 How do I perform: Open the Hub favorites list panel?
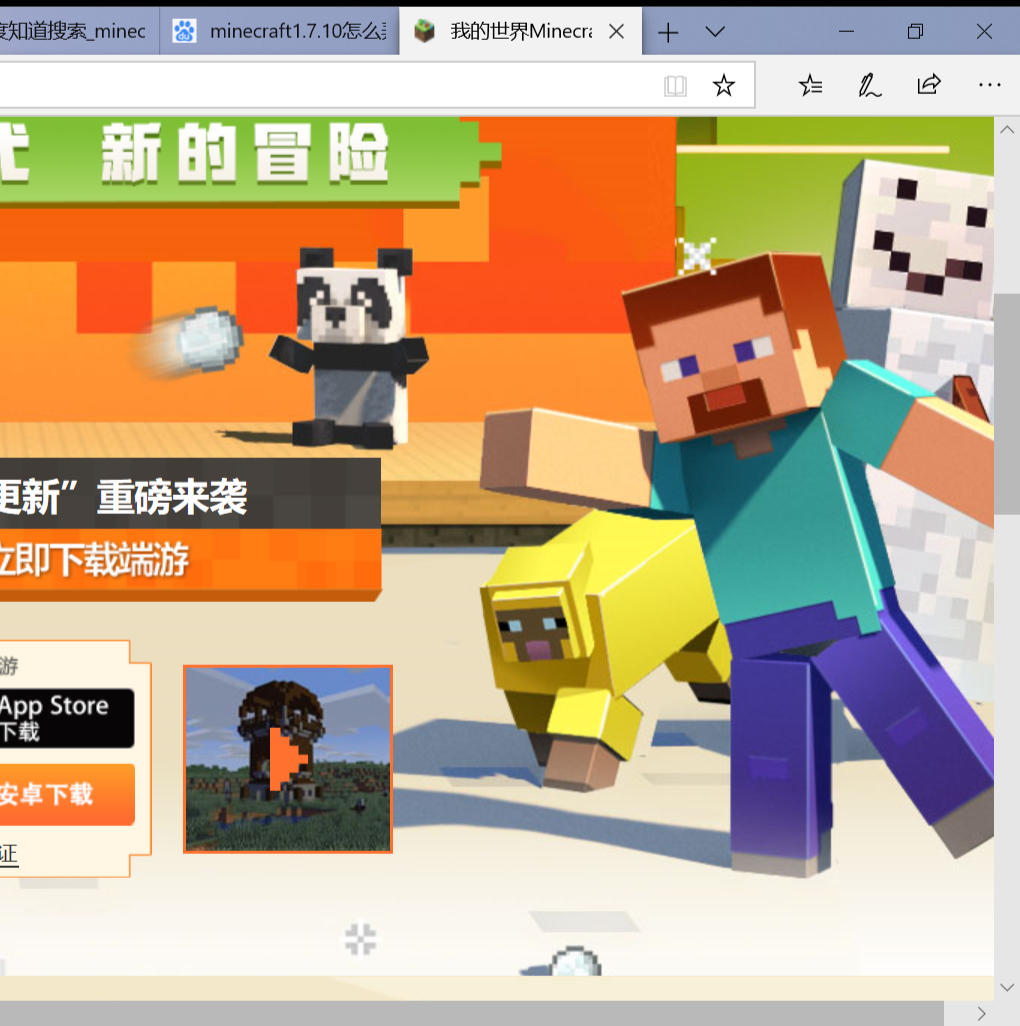(x=810, y=85)
